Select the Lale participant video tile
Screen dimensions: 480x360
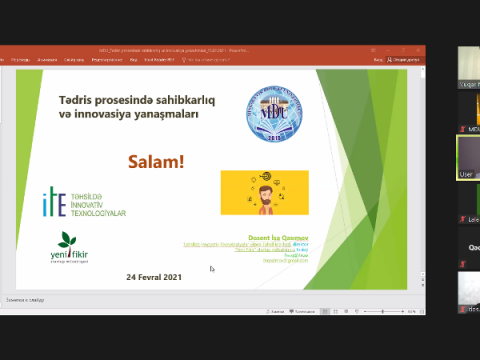click(469, 203)
